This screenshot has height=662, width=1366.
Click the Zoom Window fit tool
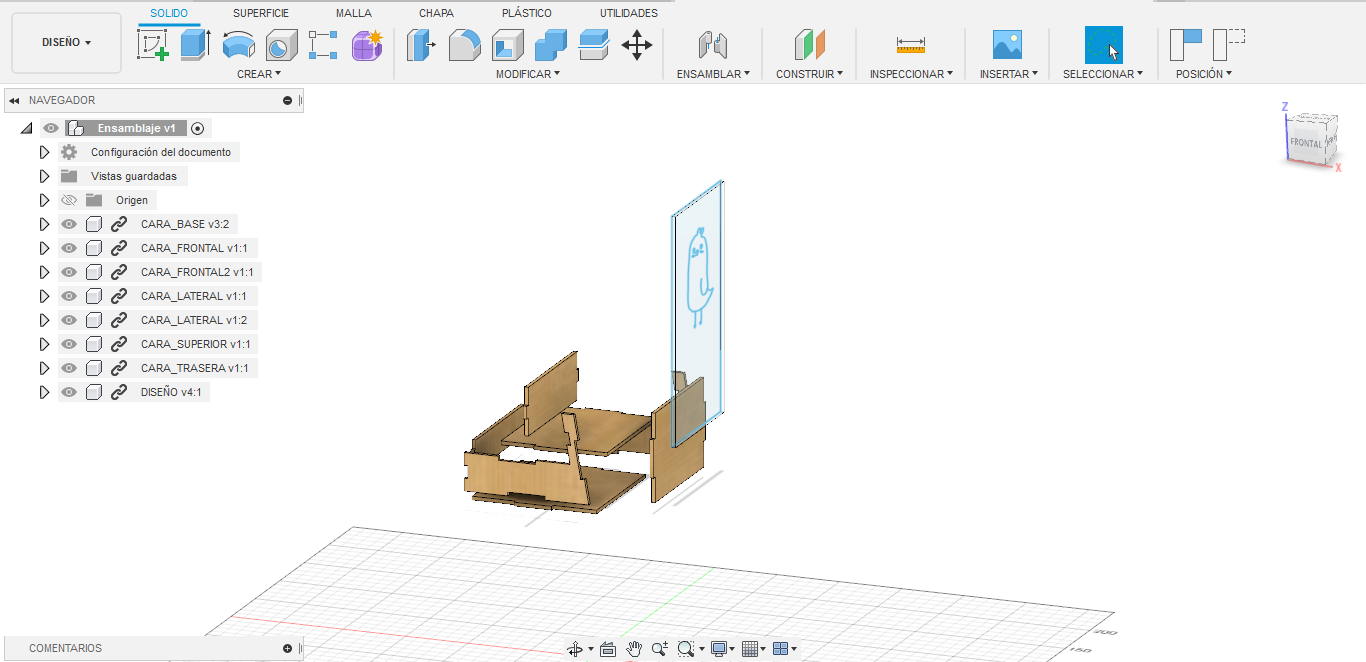[685, 649]
